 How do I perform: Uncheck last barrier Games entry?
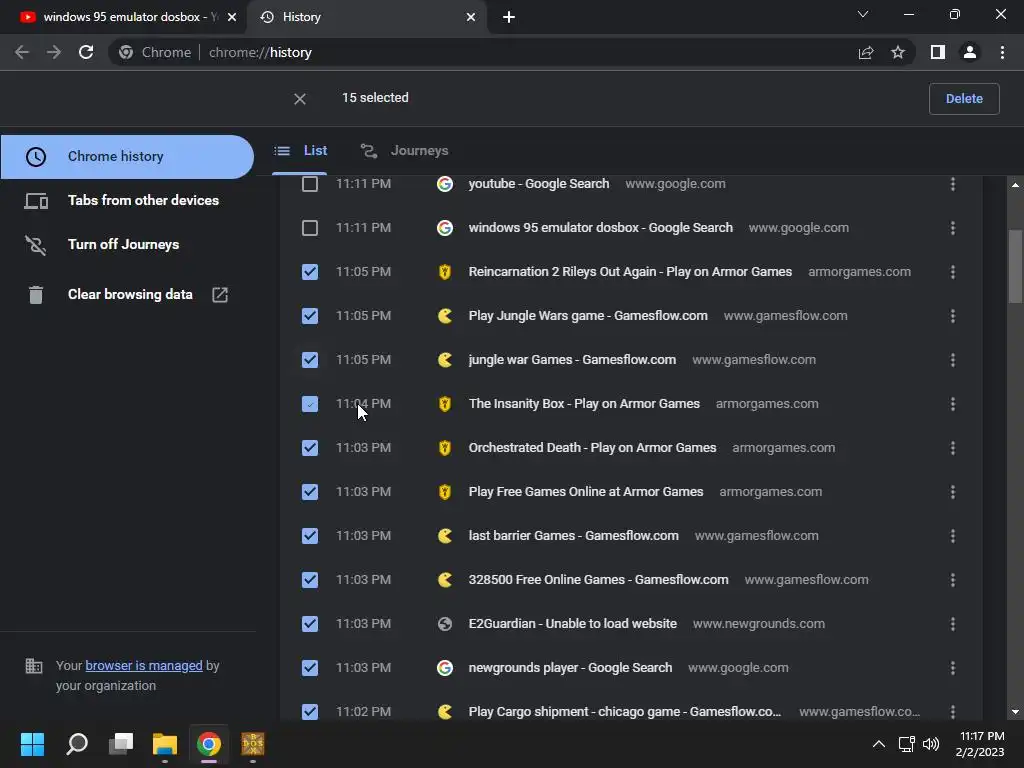tap(310, 536)
